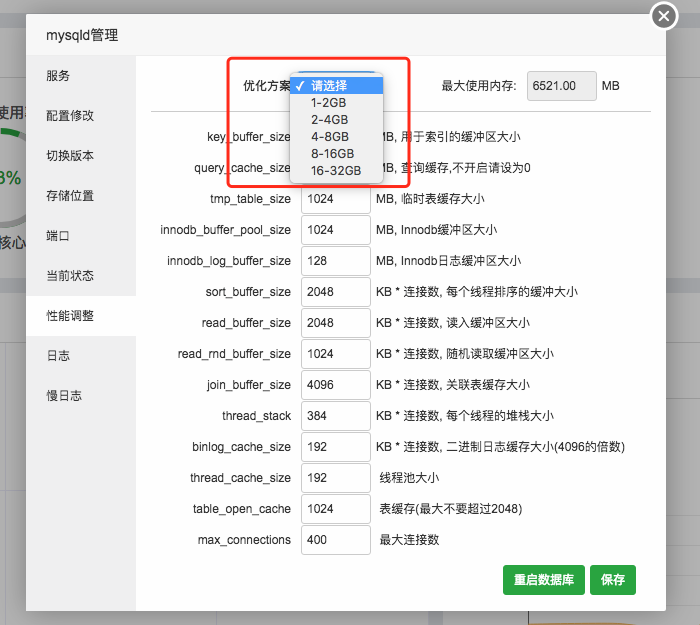700x625 pixels.
Task: Click the 最大连接数 description text
Action: (409, 540)
